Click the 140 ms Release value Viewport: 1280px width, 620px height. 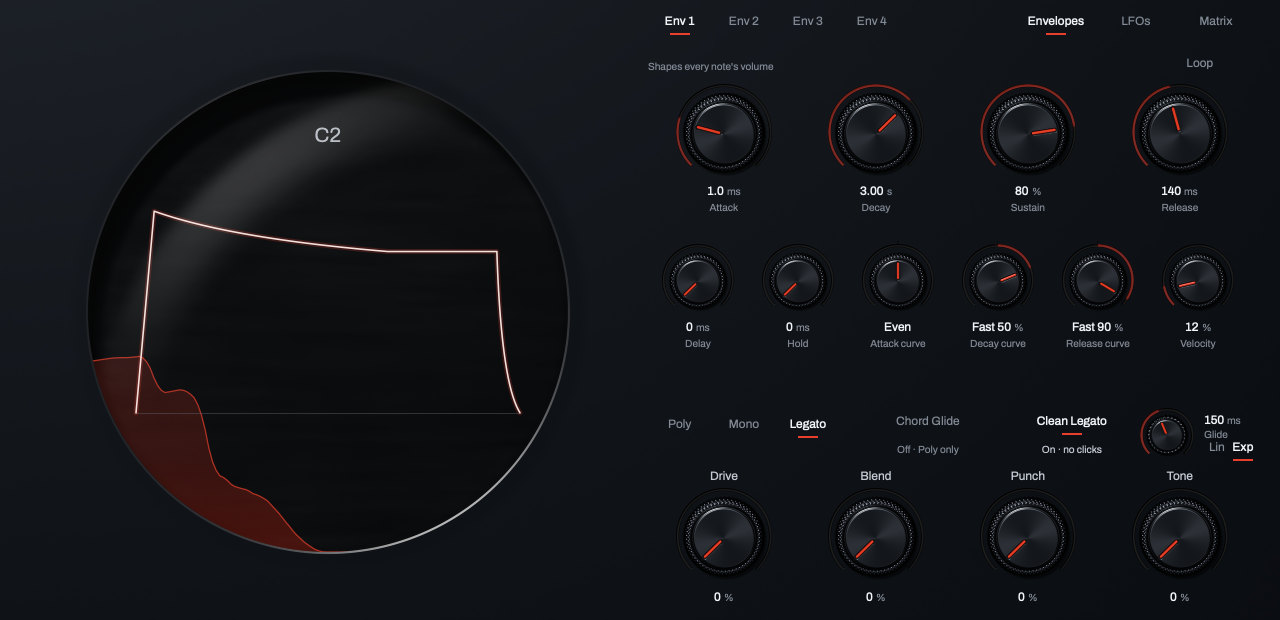point(1180,191)
